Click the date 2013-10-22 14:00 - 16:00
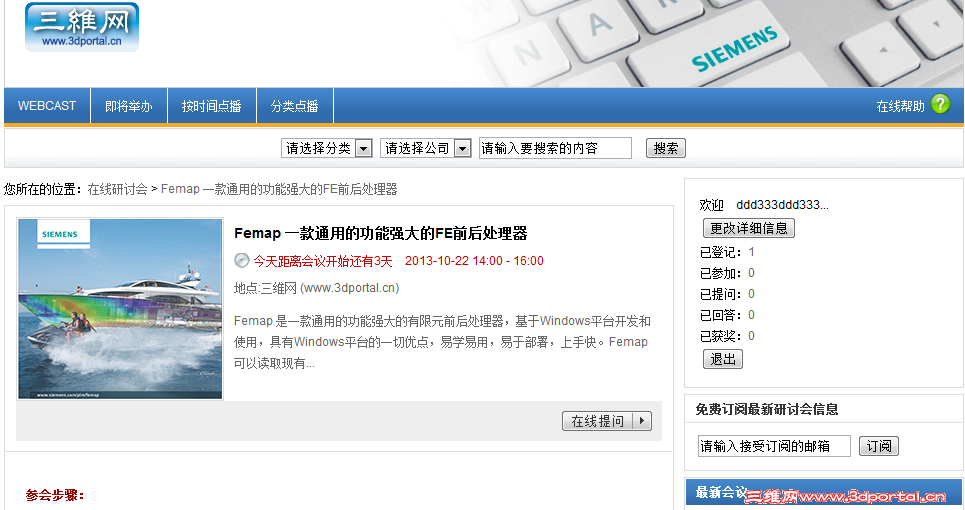This screenshot has width=965, height=510. (x=474, y=261)
